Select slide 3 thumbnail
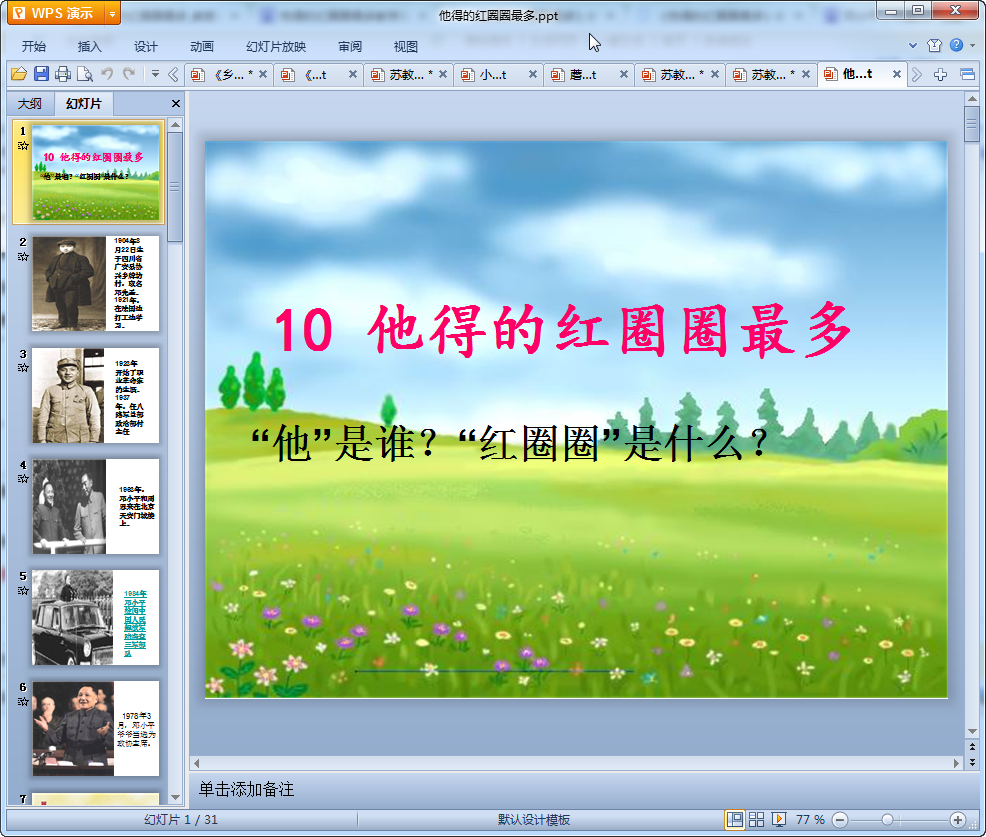Image resolution: width=986 pixels, height=837 pixels. pos(96,396)
